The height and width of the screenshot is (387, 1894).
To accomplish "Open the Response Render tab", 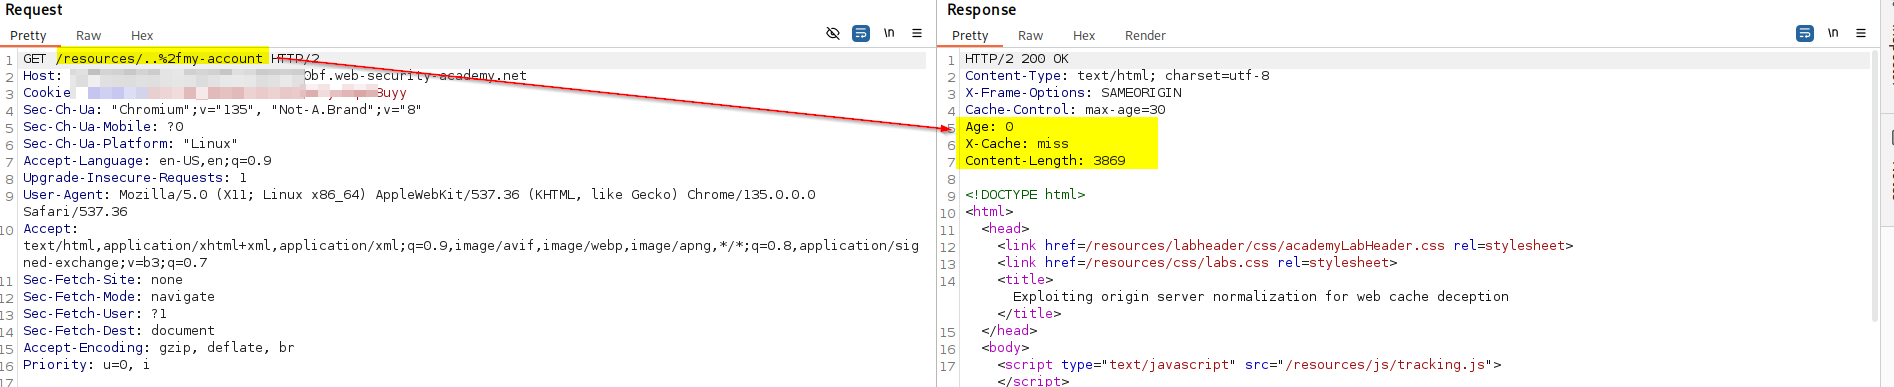I will point(1145,35).
